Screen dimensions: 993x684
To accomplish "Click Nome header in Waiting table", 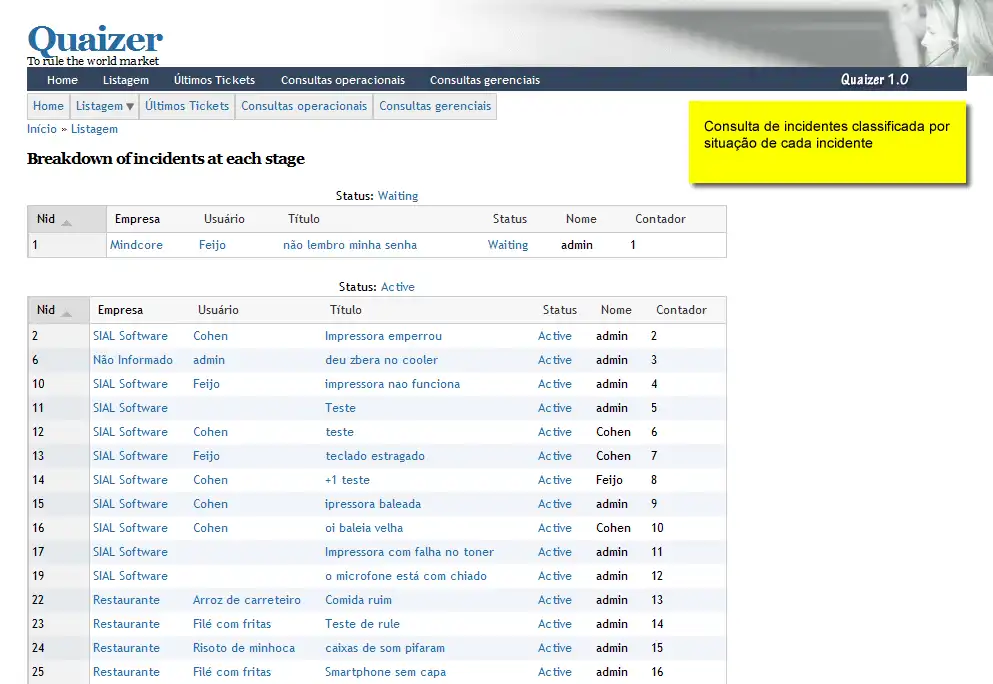I will pos(581,218).
